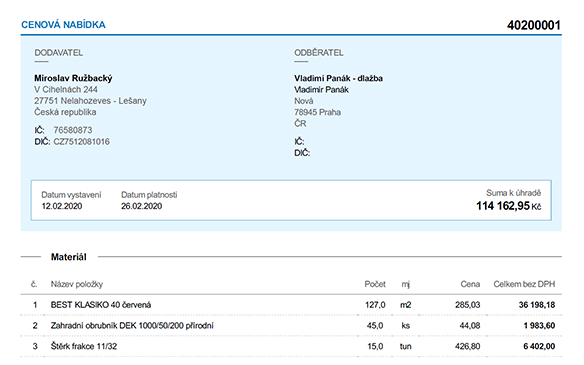Click unit price 44,08
Viewport: 584px width, 365px height.
[x=470, y=326]
